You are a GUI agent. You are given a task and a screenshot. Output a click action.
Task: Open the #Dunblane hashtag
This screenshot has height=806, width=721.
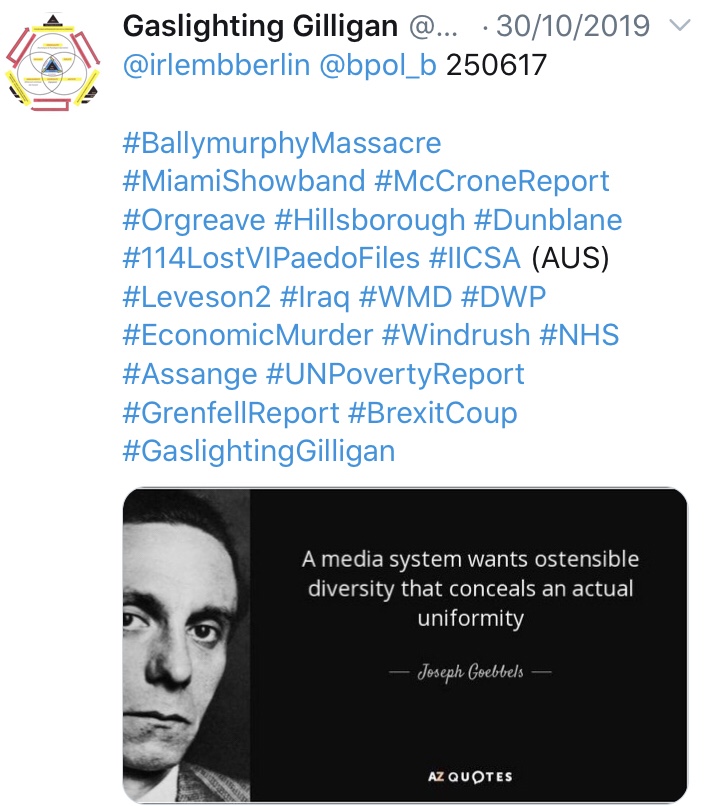pyautogui.click(x=548, y=220)
